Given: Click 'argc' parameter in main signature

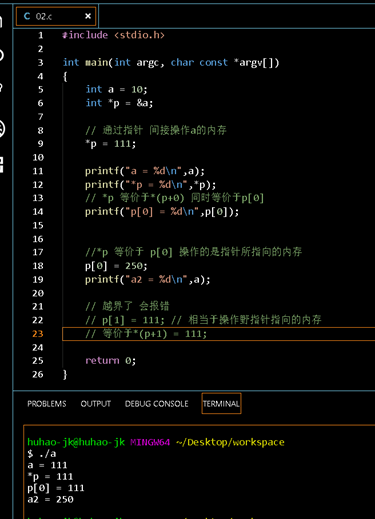Looking at the screenshot, I should coord(147,63).
